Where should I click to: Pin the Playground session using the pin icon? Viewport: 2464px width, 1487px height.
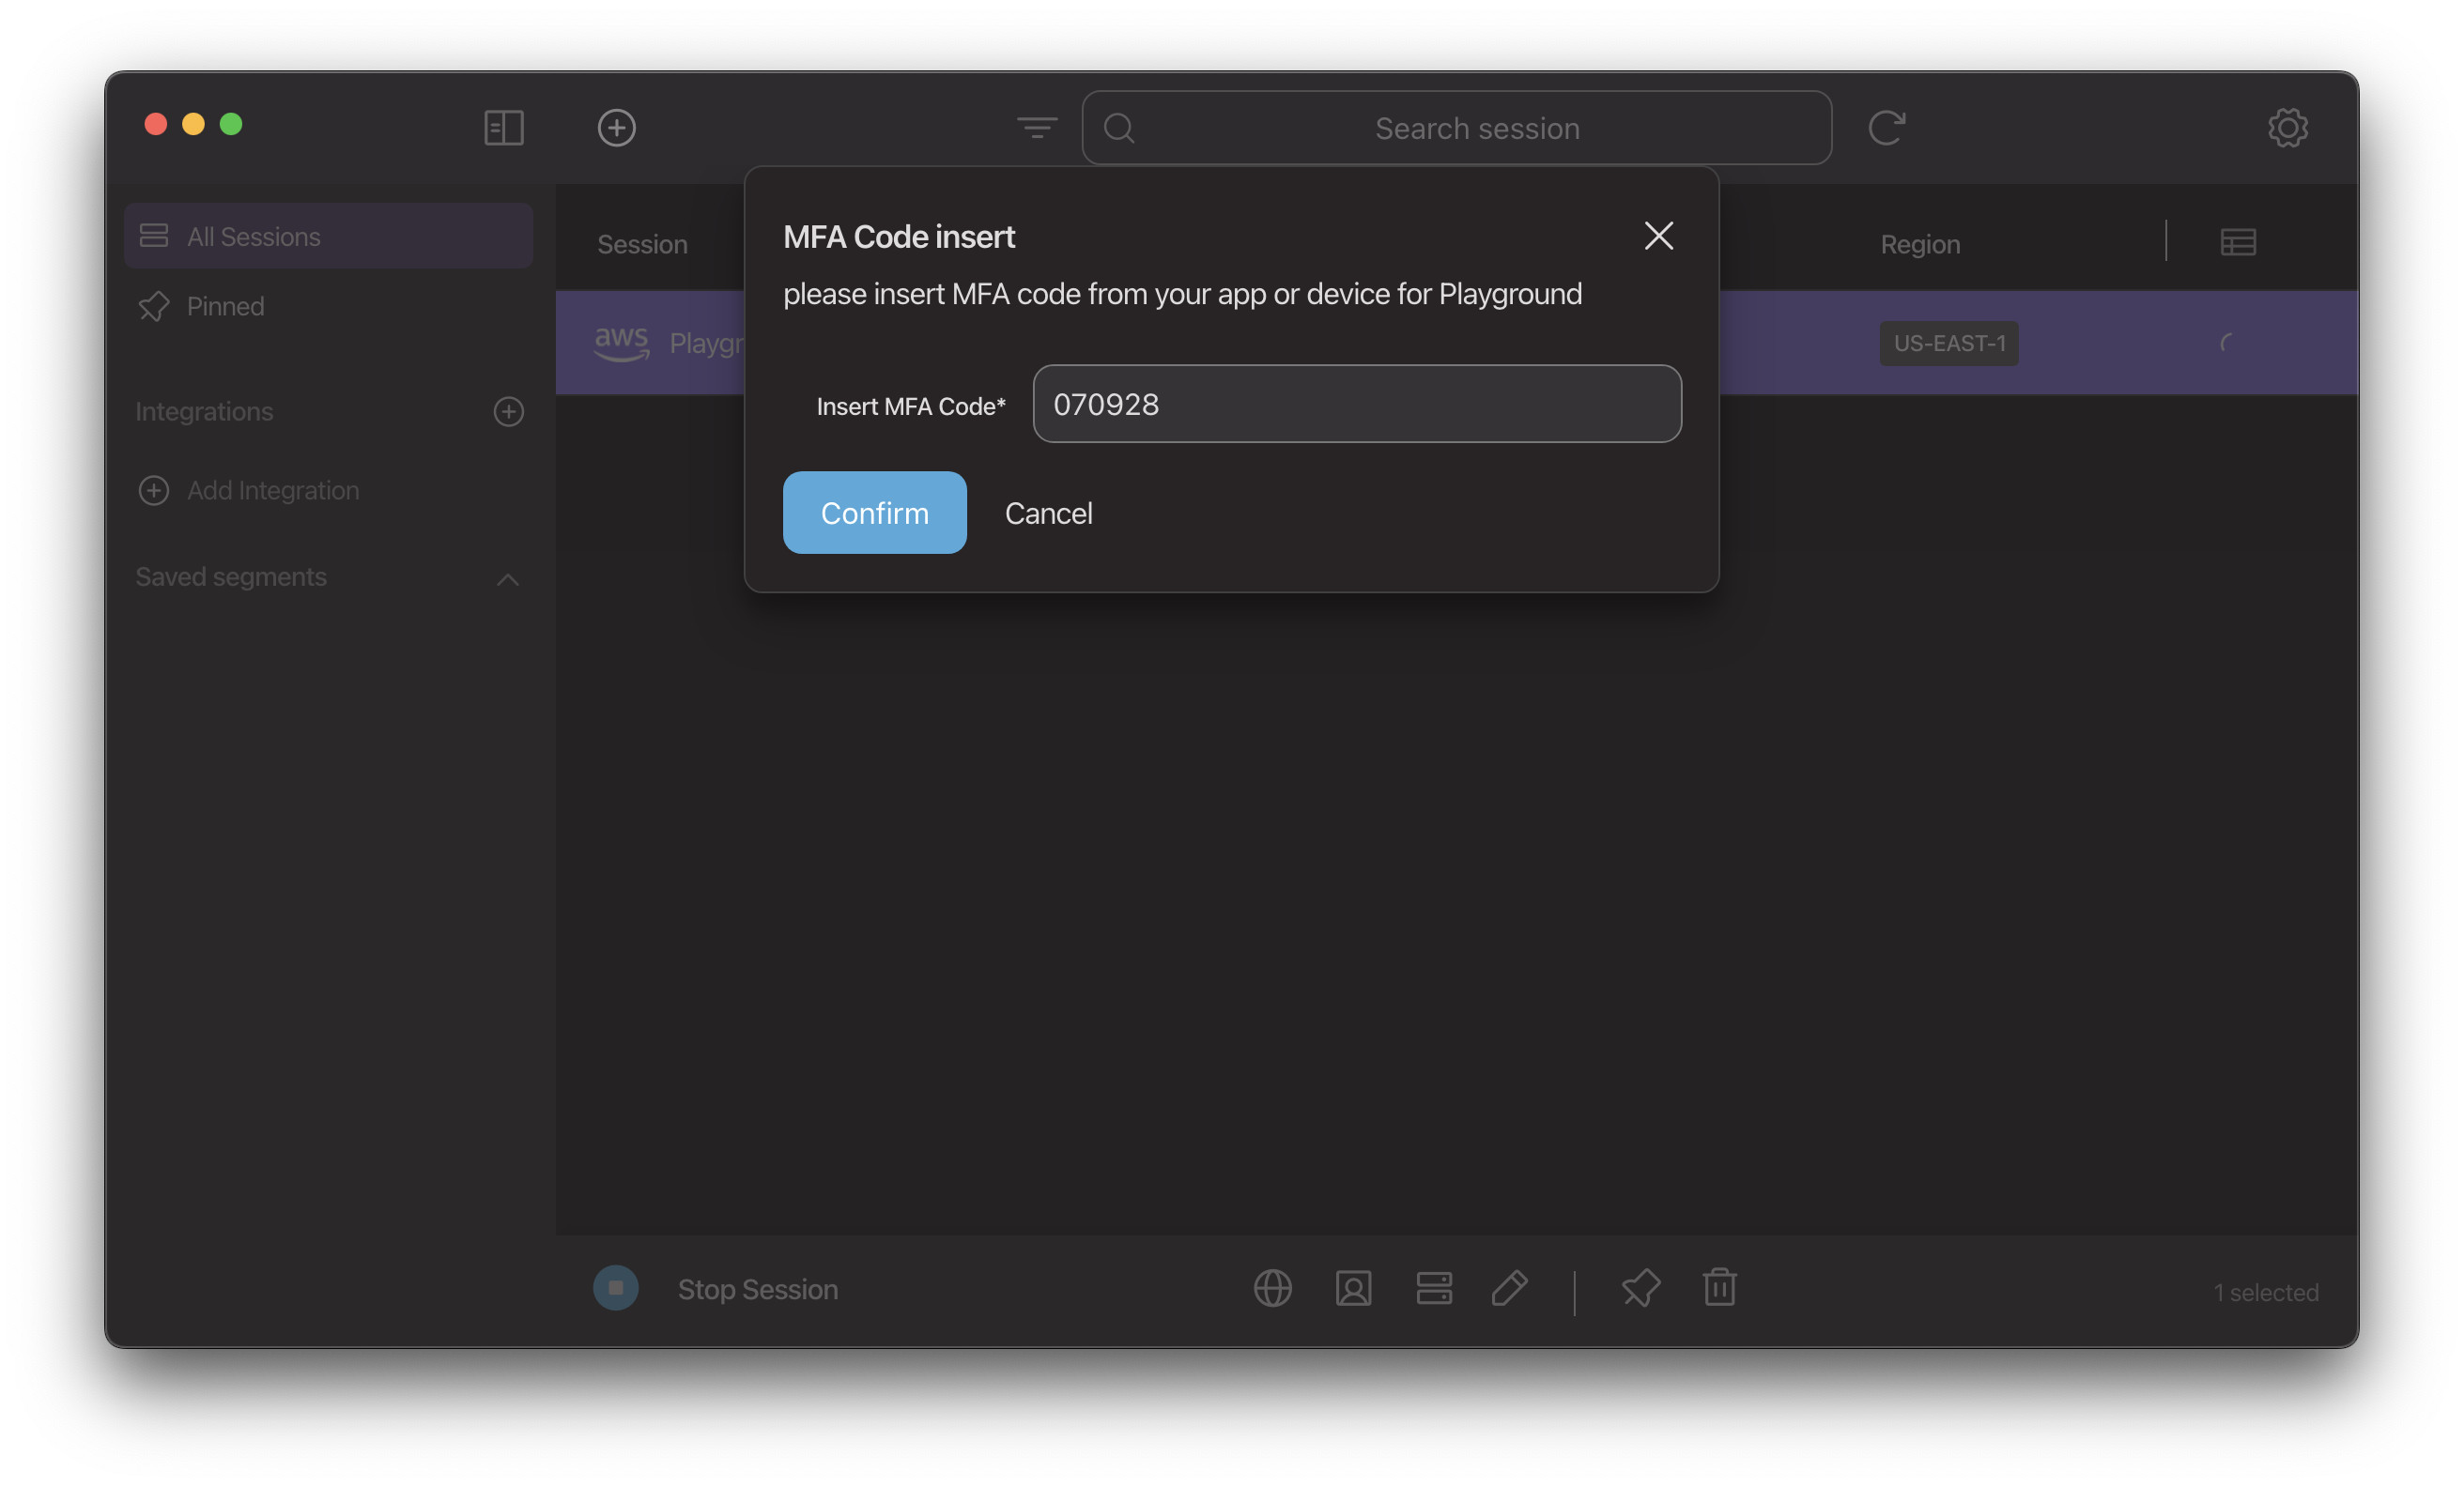[x=1640, y=1288]
